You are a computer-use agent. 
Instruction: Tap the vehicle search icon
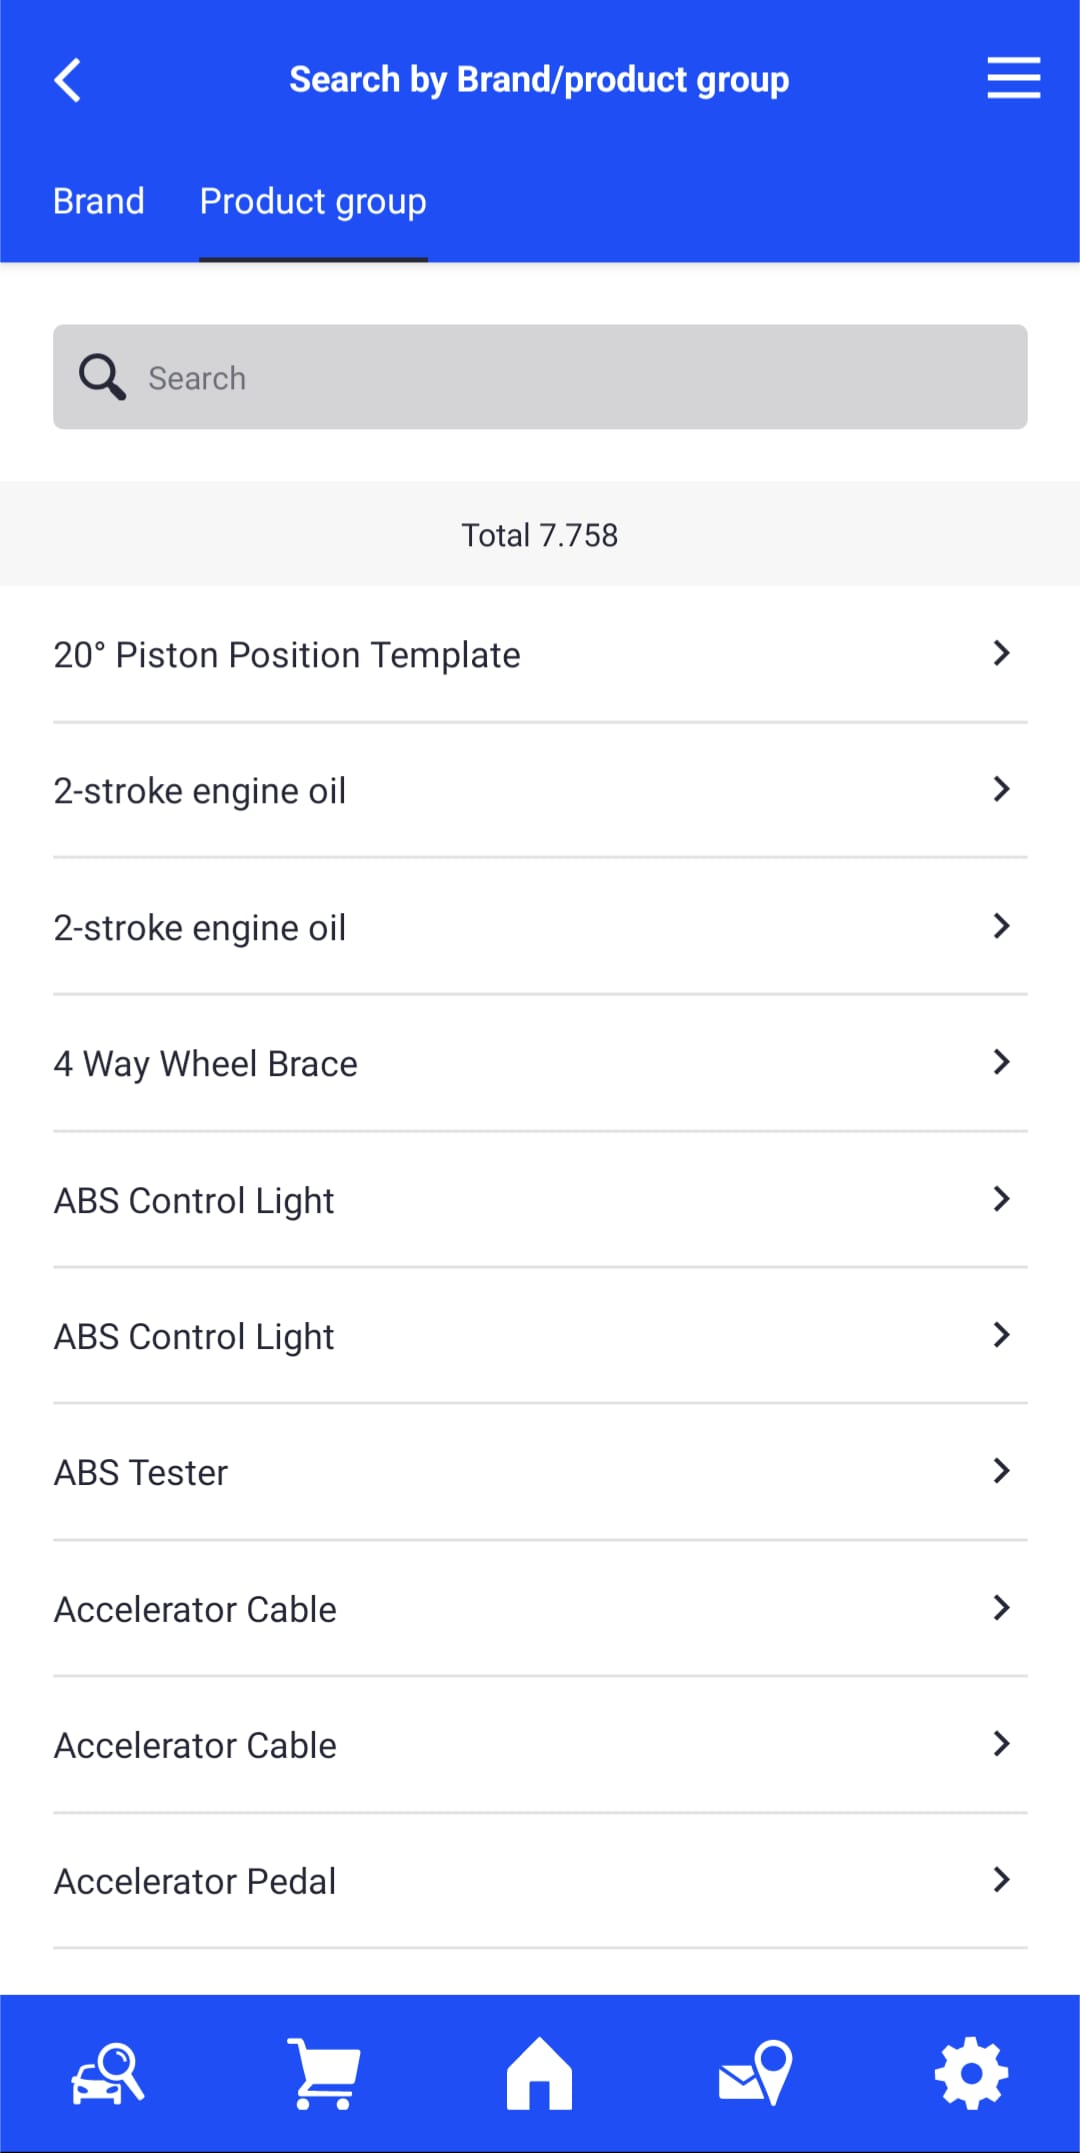[108, 2074]
